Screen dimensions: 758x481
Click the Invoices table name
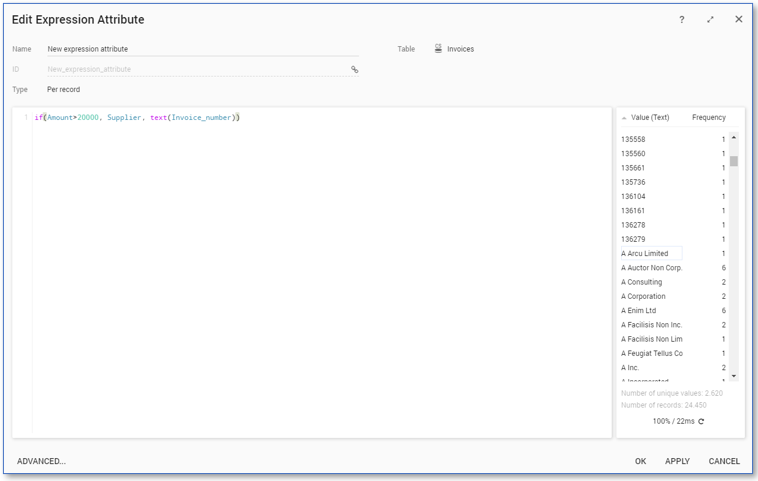pos(460,49)
